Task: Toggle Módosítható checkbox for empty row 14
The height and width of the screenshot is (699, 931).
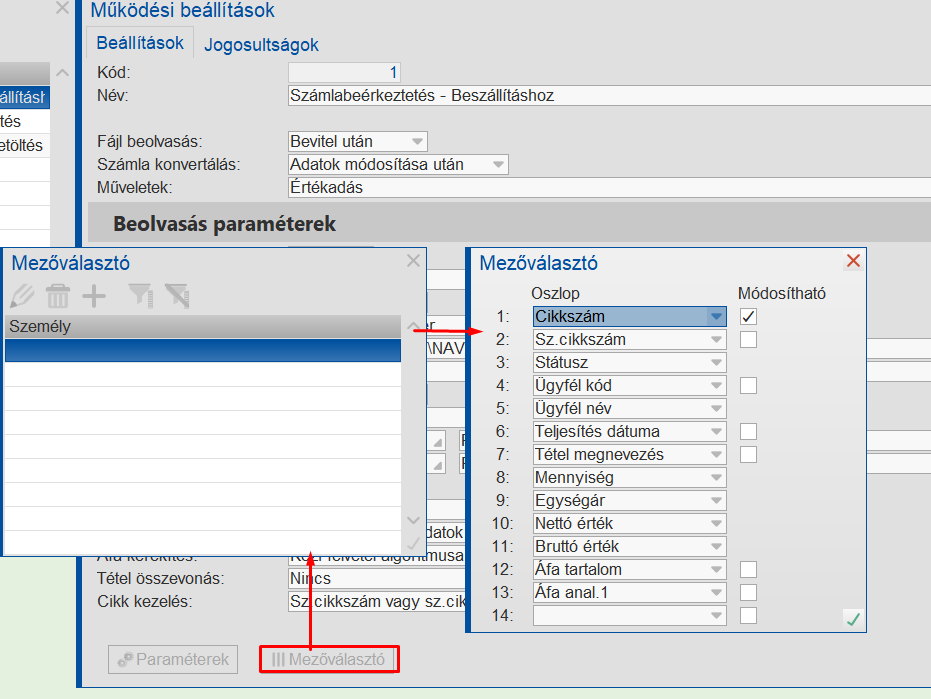Action: (x=748, y=615)
